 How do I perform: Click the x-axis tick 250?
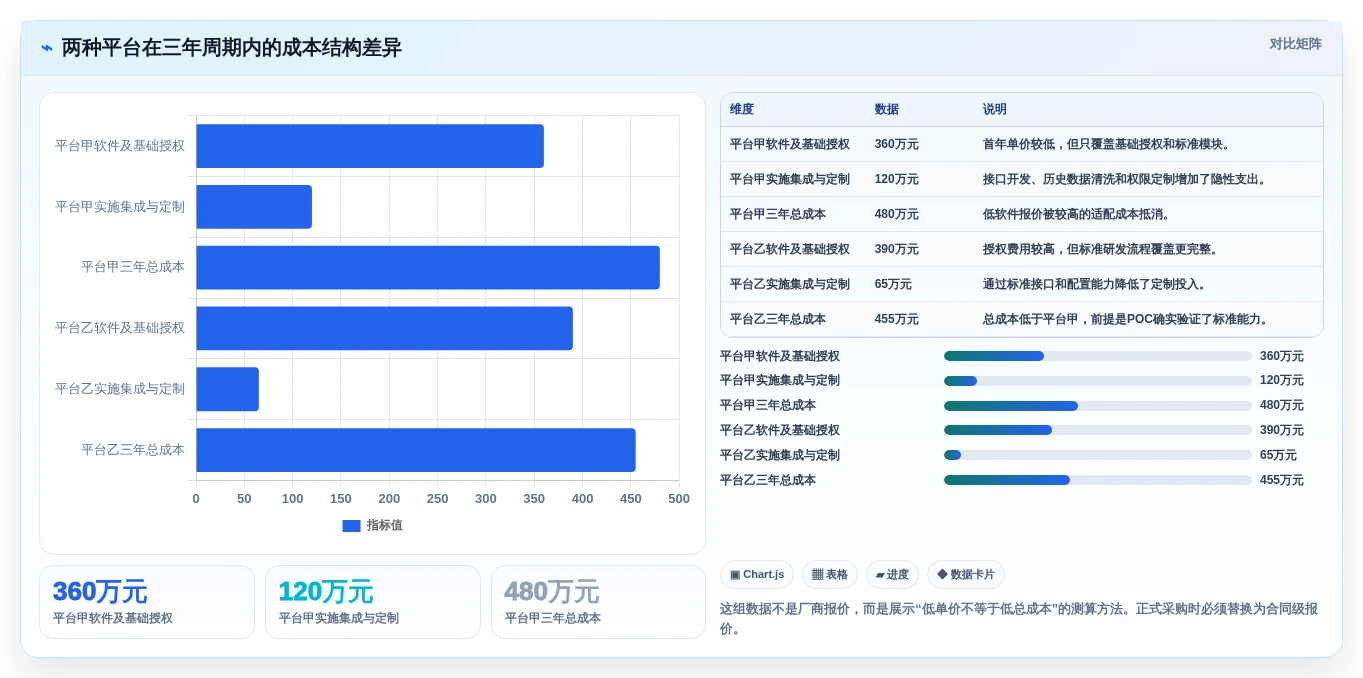[438, 499]
